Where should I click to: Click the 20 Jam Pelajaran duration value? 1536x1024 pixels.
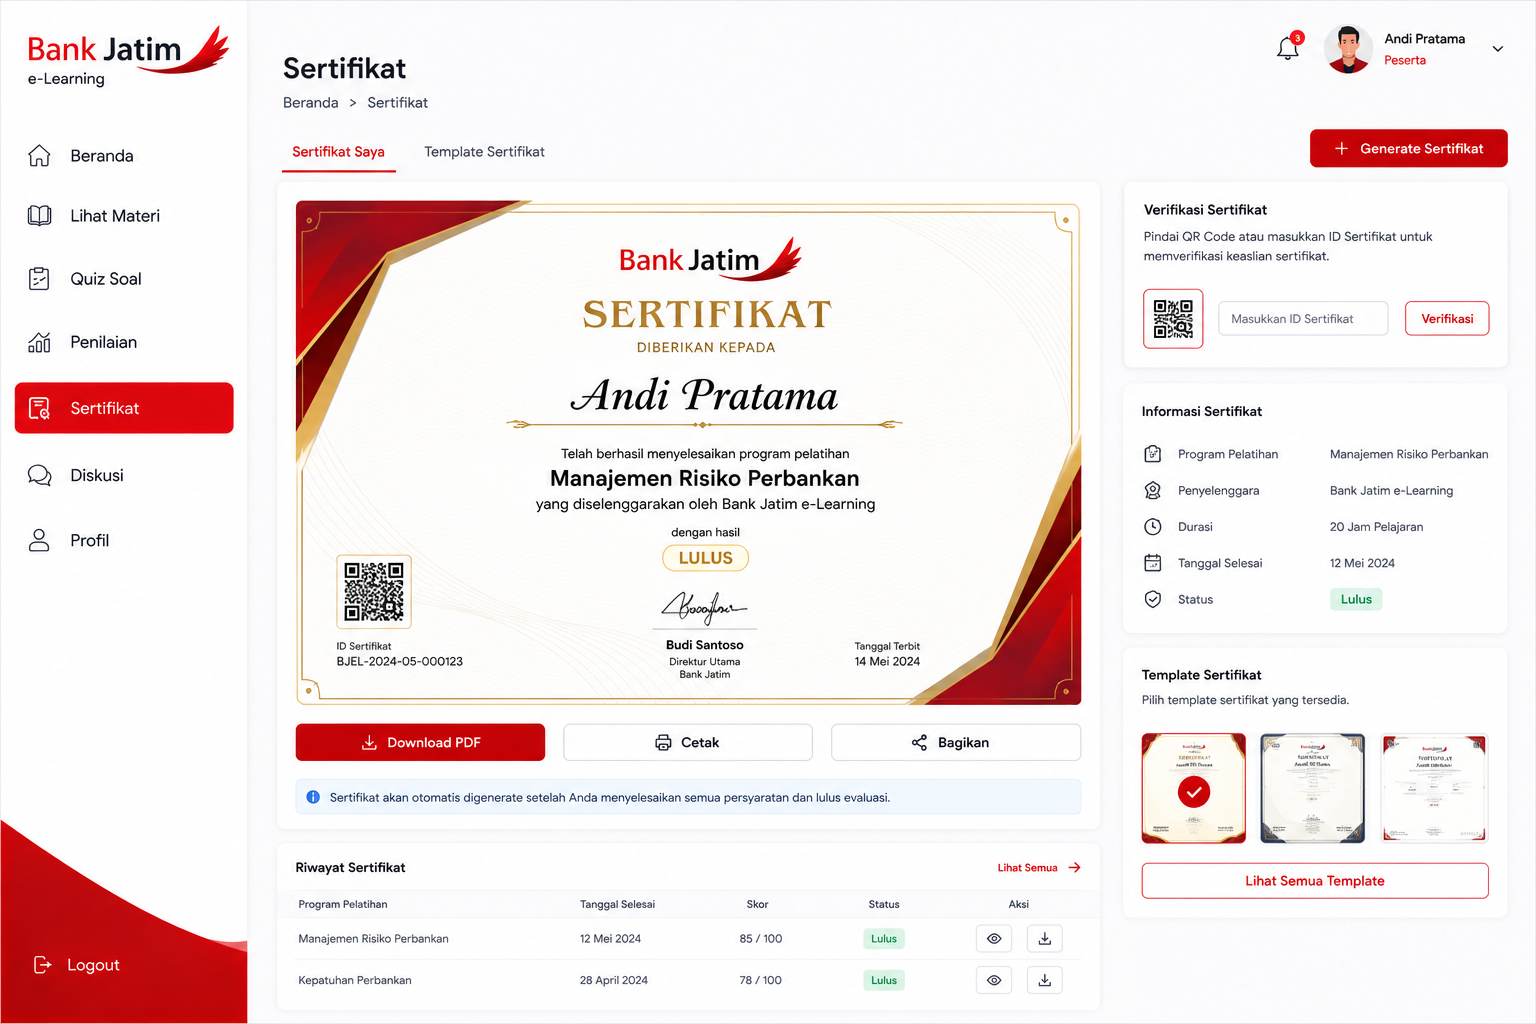pos(1376,527)
